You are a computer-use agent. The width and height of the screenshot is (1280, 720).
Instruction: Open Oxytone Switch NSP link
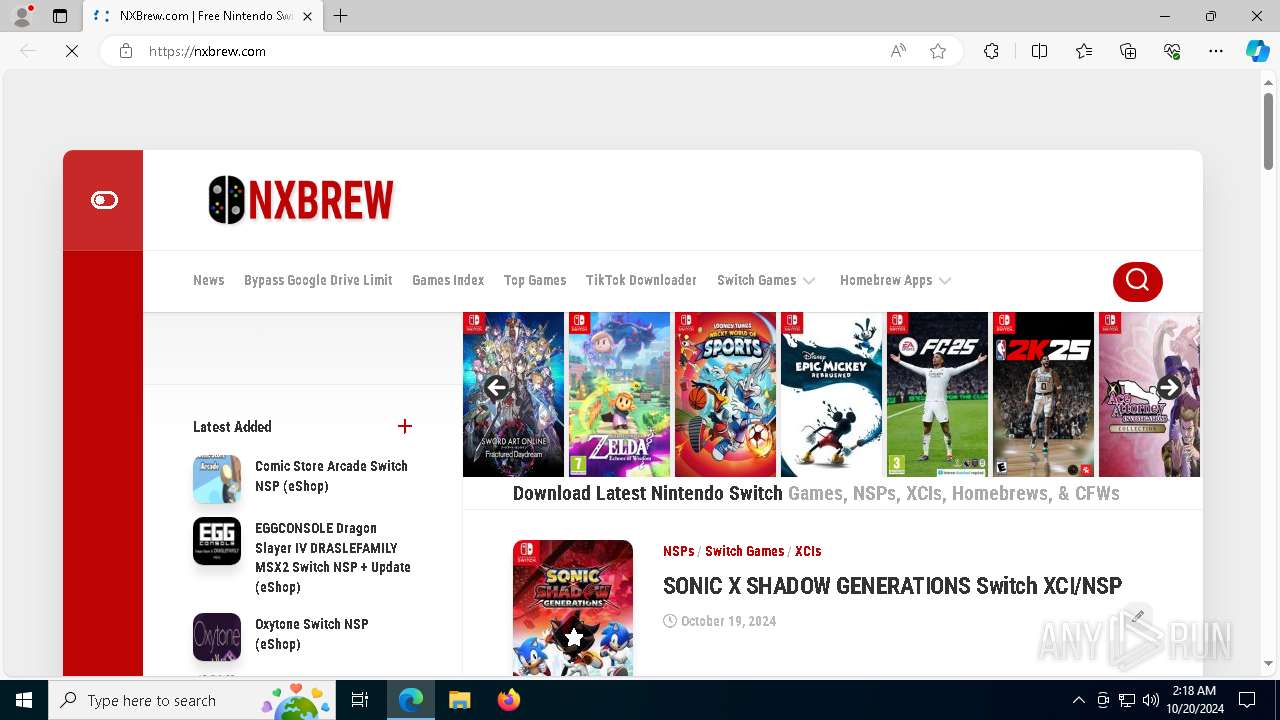pos(312,634)
